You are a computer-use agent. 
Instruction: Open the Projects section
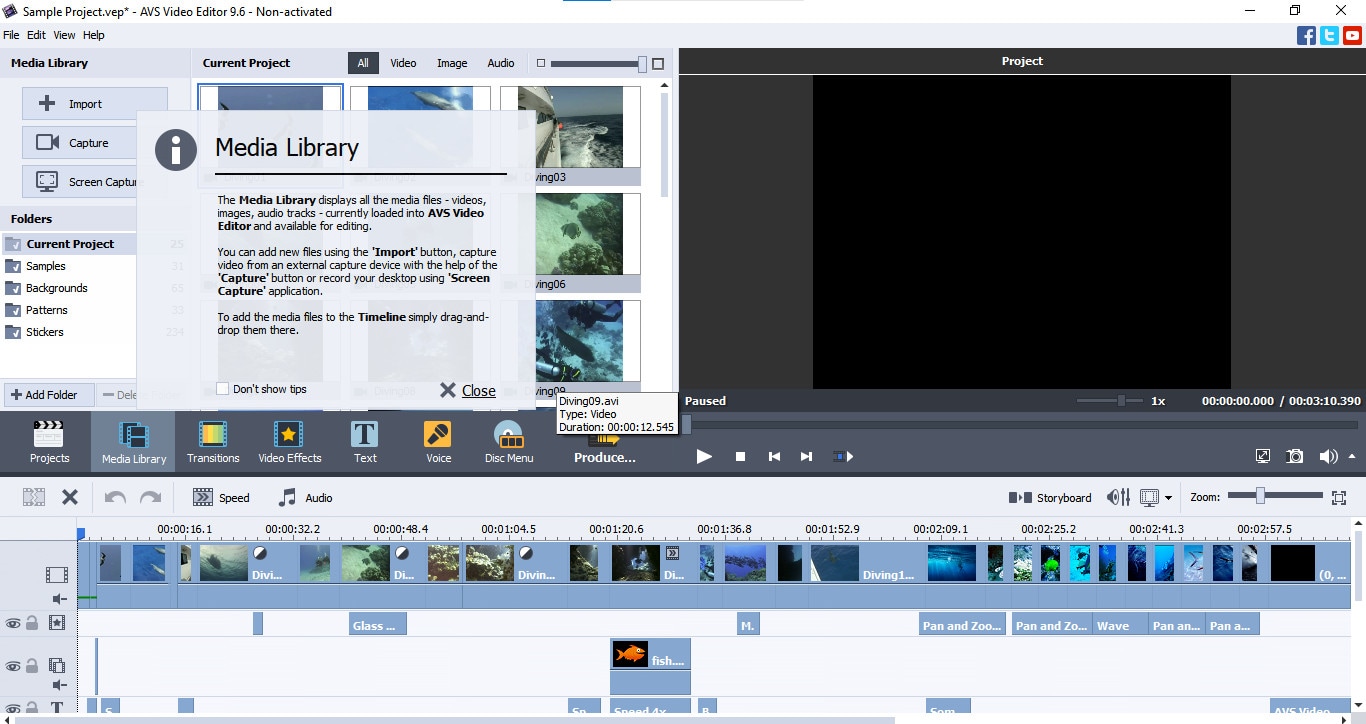pyautogui.click(x=49, y=442)
